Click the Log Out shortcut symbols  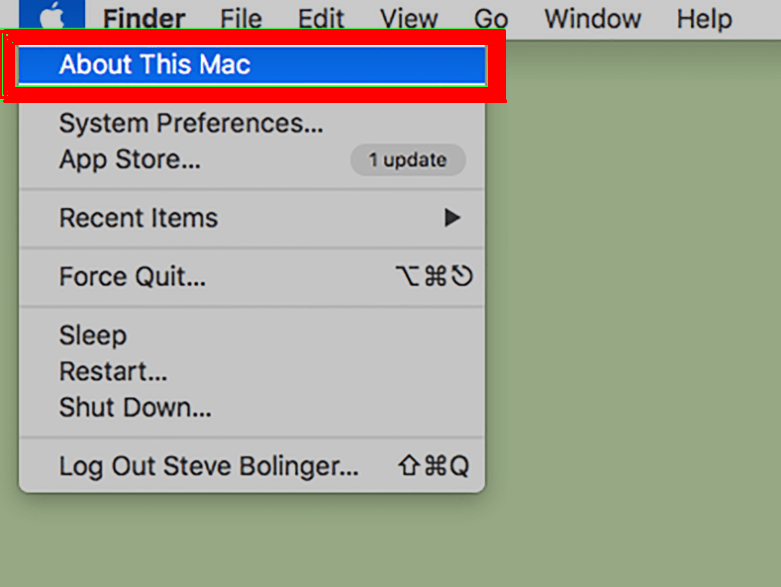click(433, 466)
